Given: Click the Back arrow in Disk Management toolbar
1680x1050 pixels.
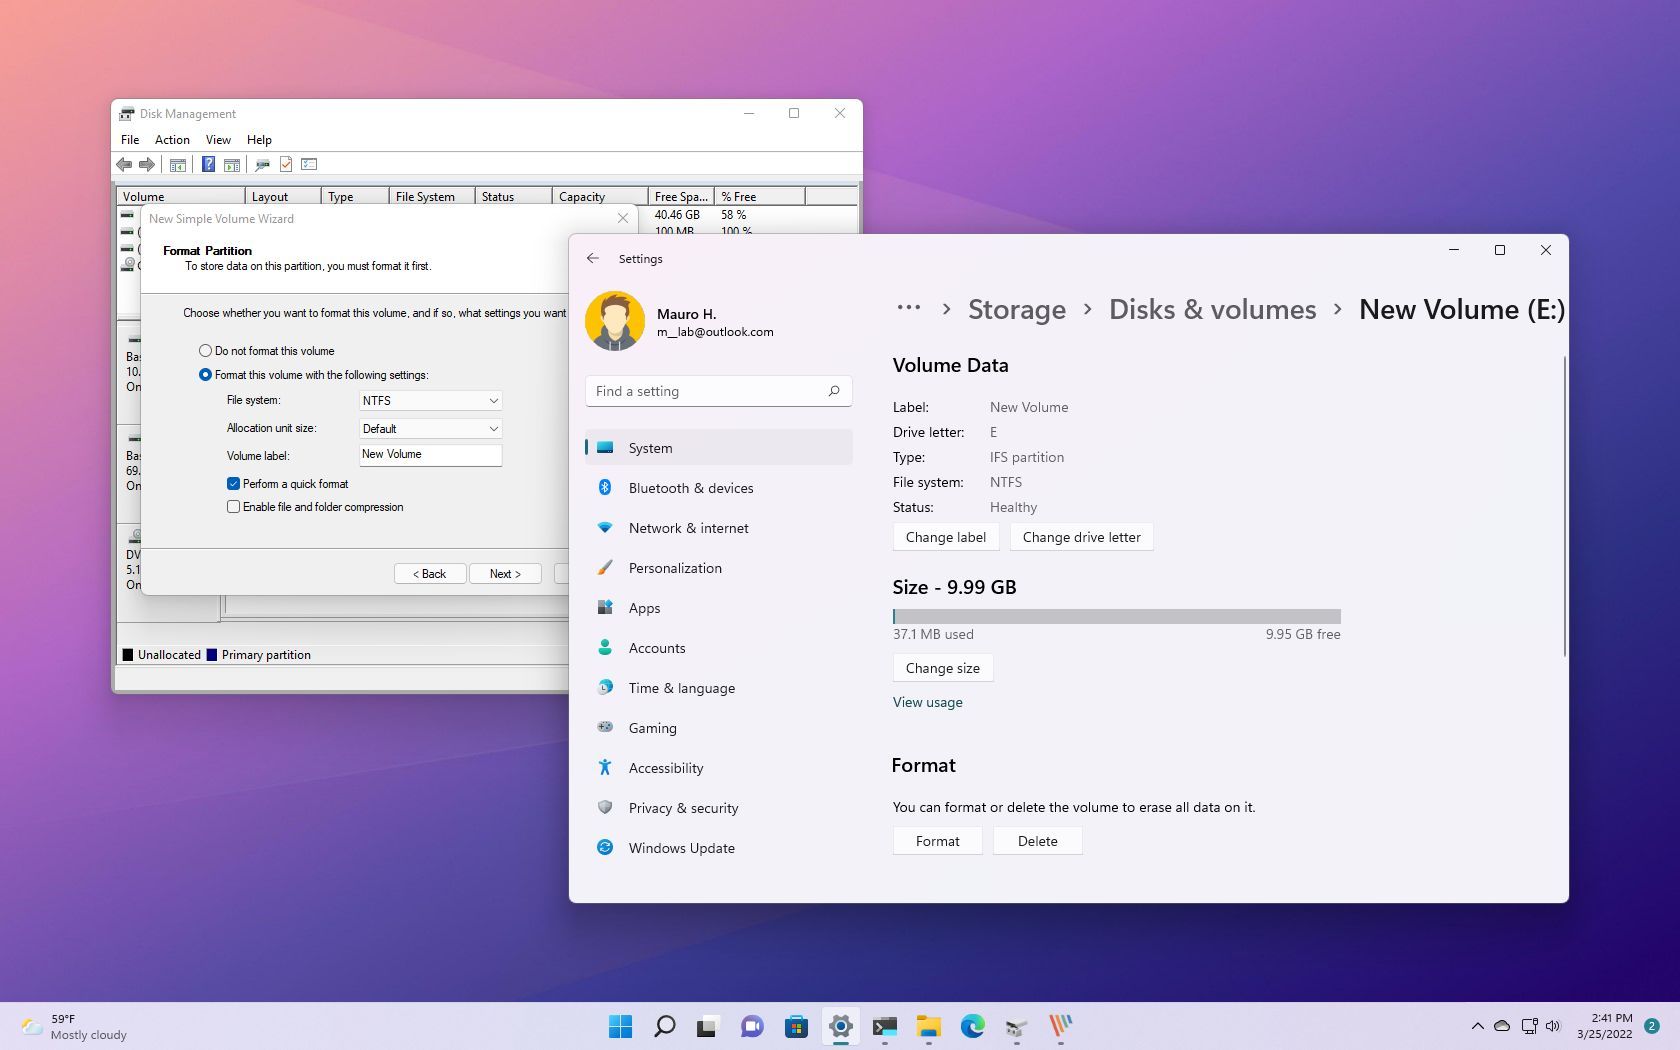Looking at the screenshot, I should pyautogui.click(x=123, y=164).
